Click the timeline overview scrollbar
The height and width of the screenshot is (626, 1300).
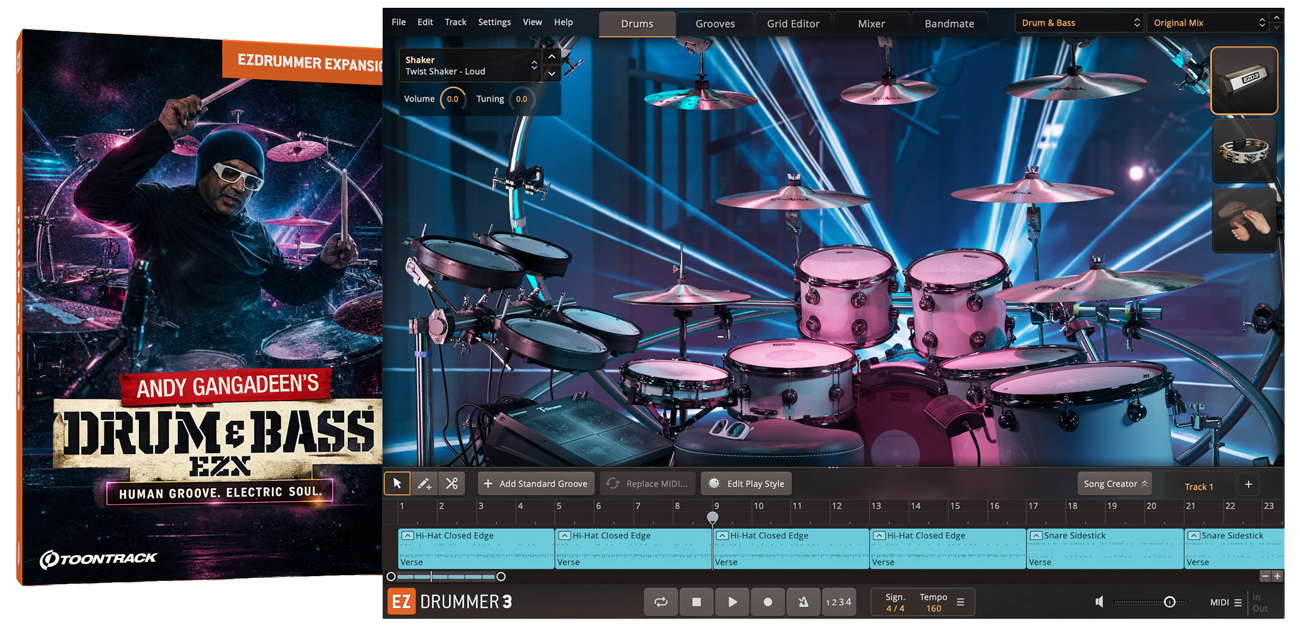click(x=446, y=577)
